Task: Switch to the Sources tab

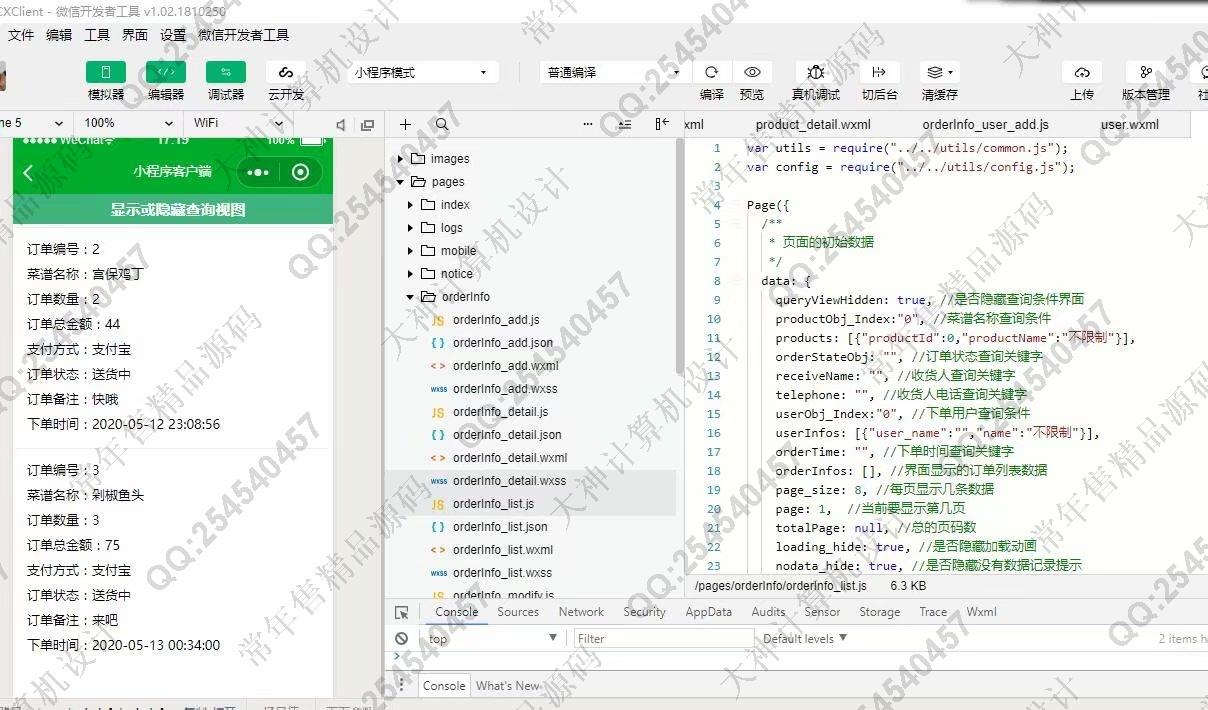Action: click(518, 612)
